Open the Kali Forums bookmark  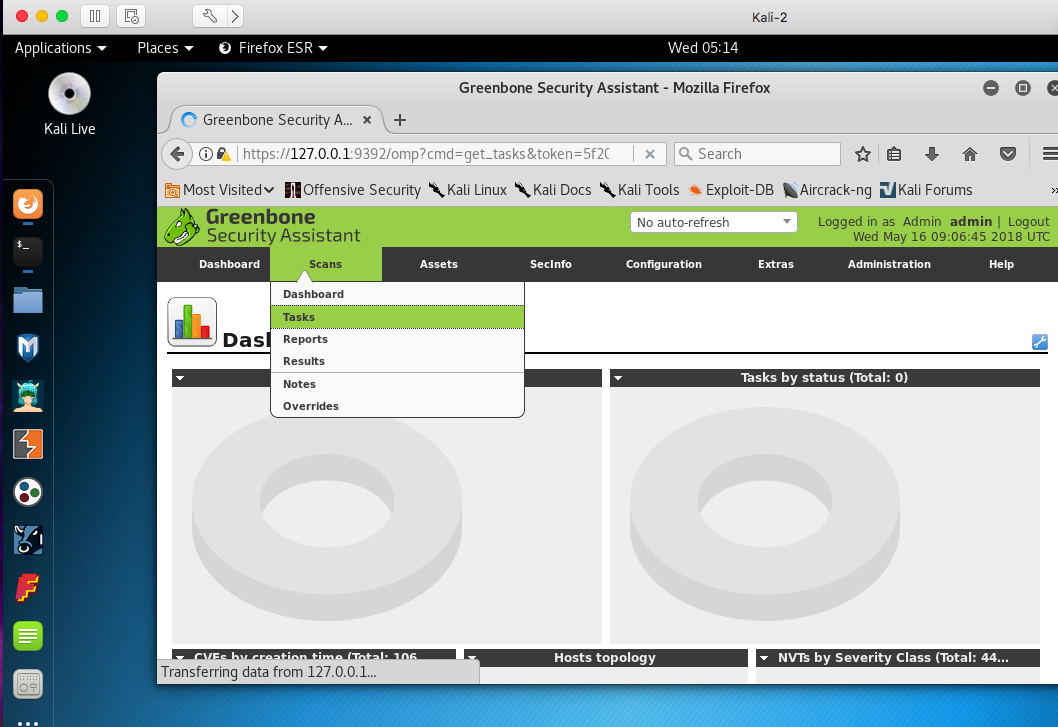point(926,190)
